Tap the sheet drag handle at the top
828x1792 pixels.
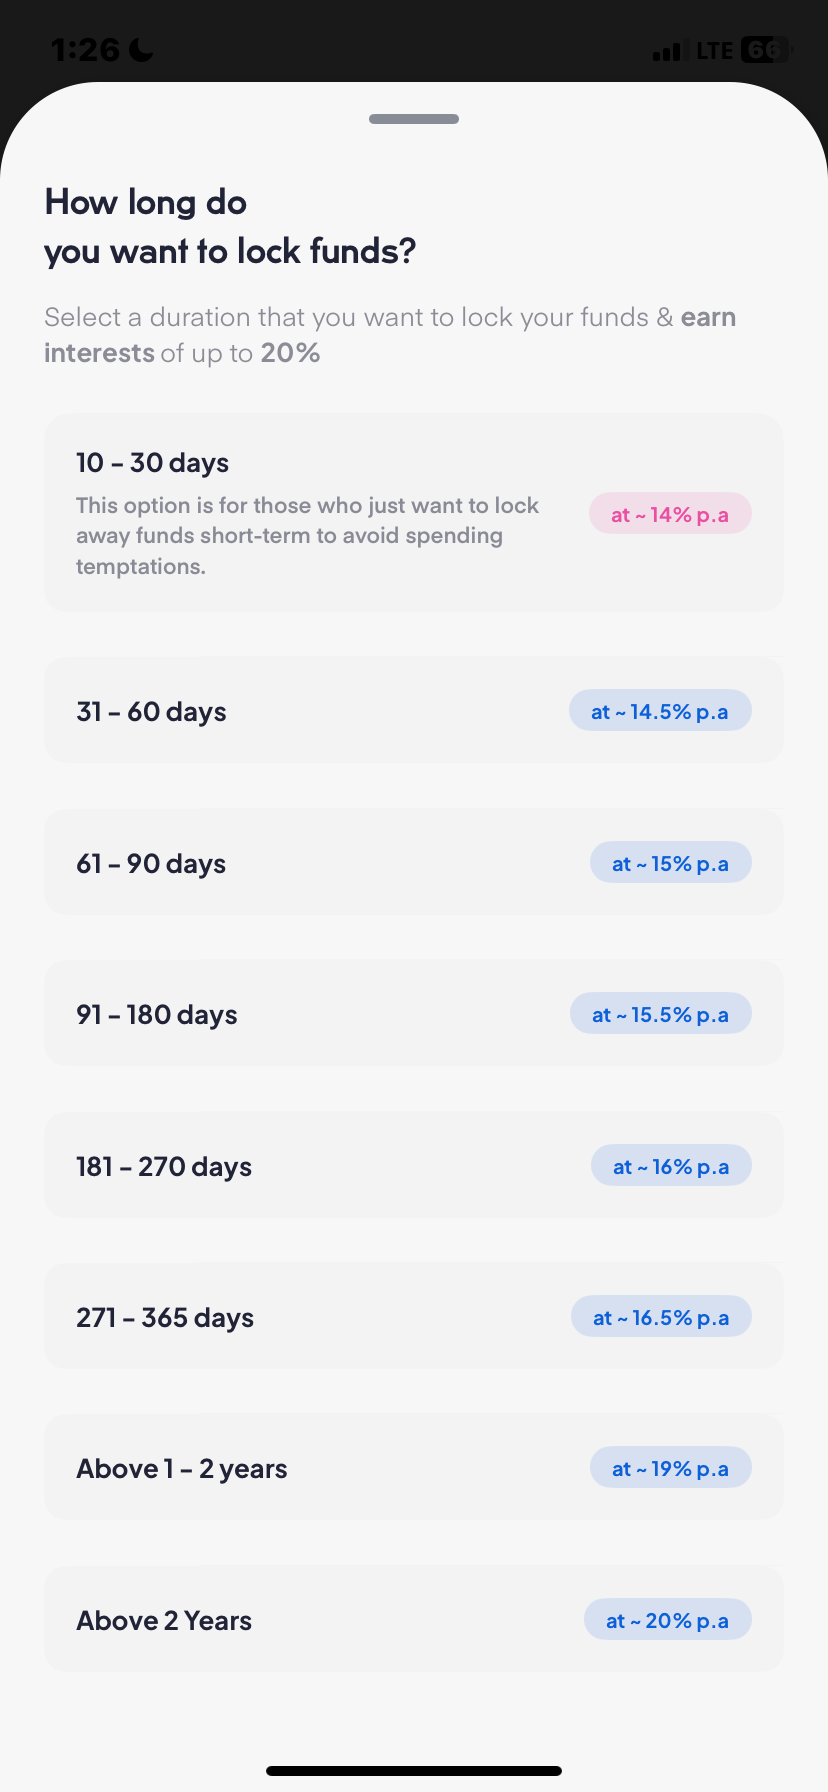coord(413,118)
